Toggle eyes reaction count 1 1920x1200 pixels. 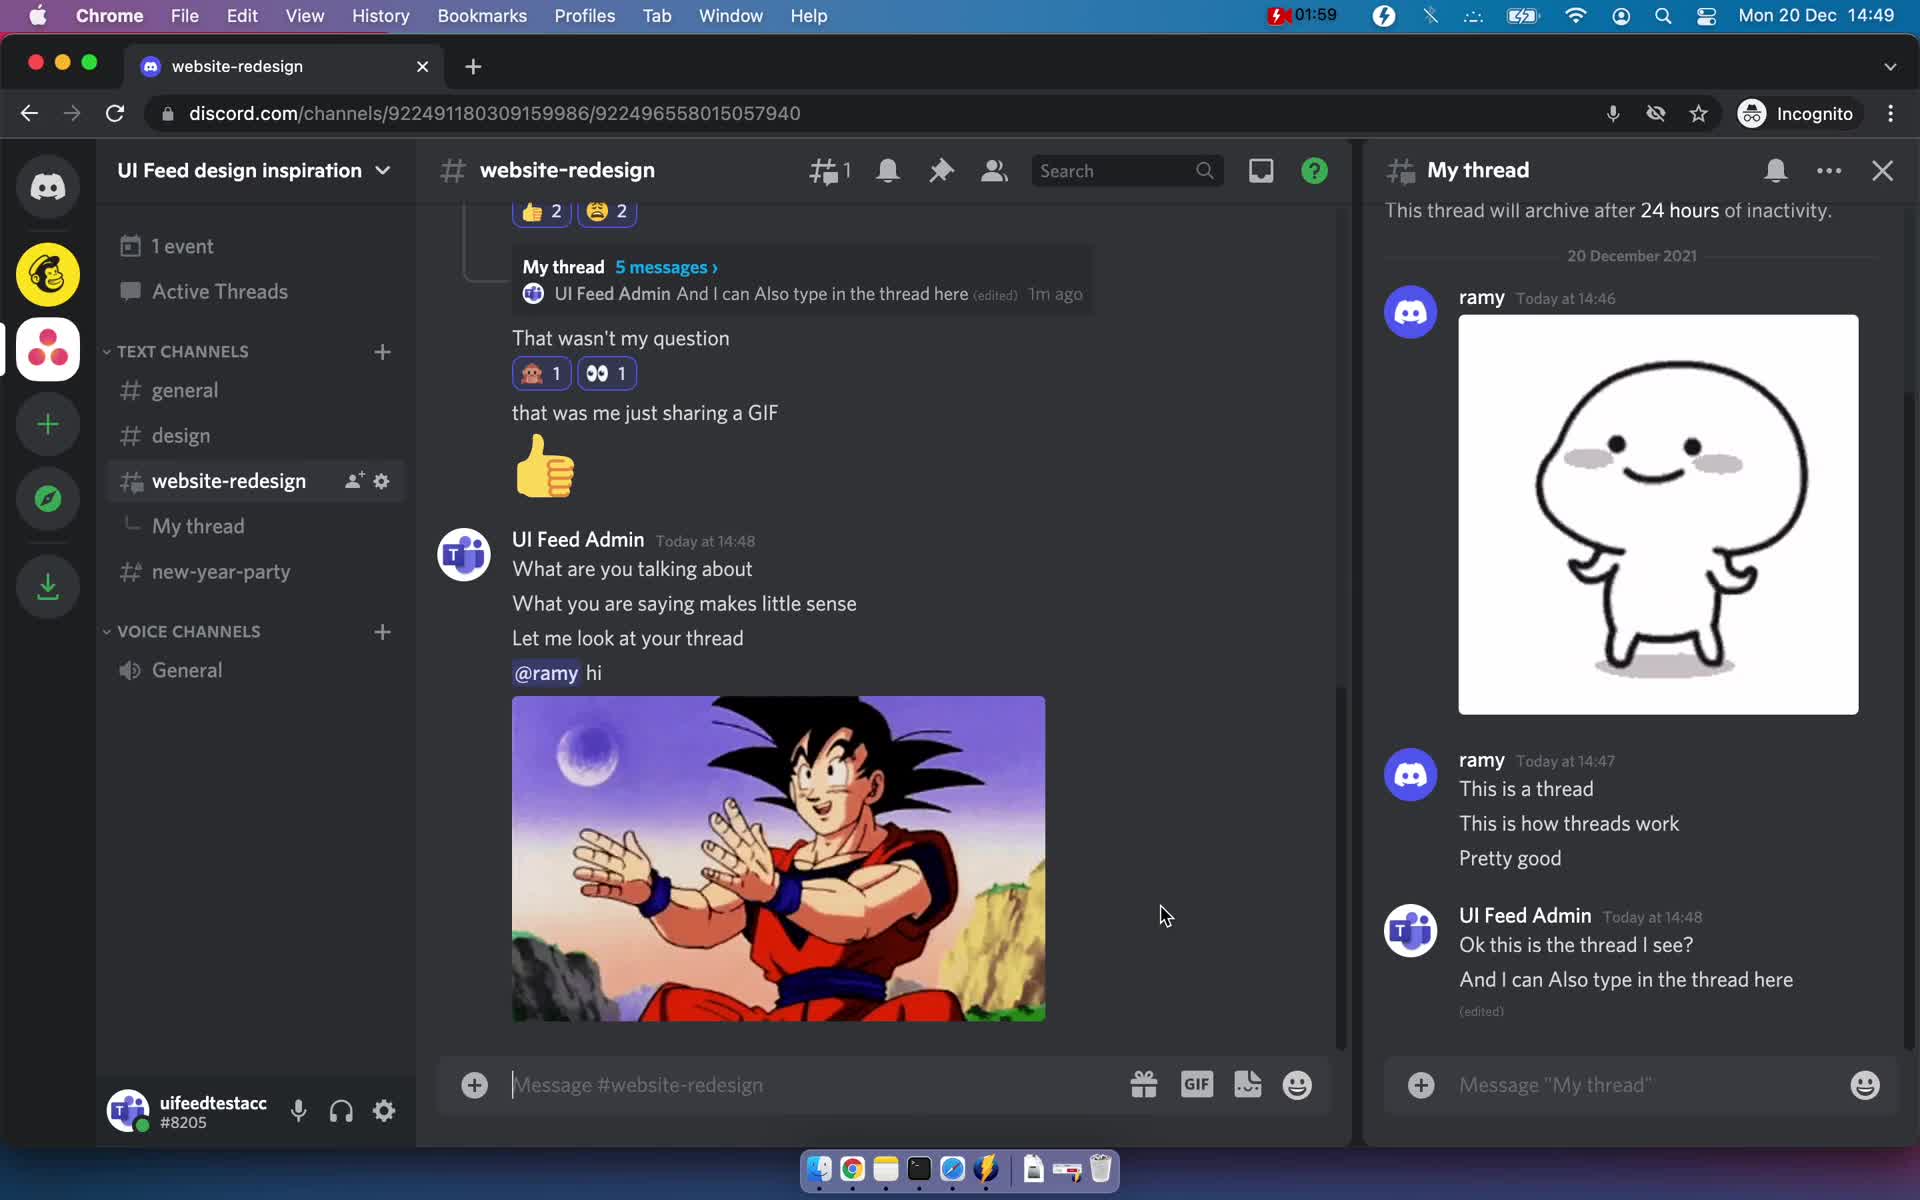(607, 373)
